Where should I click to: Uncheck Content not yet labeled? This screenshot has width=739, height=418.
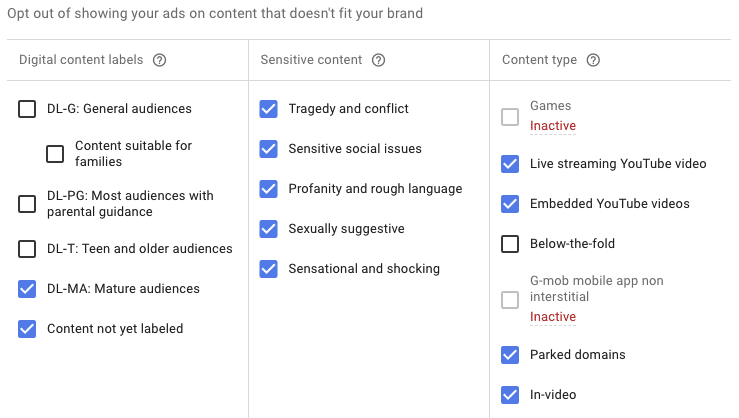(x=27, y=329)
